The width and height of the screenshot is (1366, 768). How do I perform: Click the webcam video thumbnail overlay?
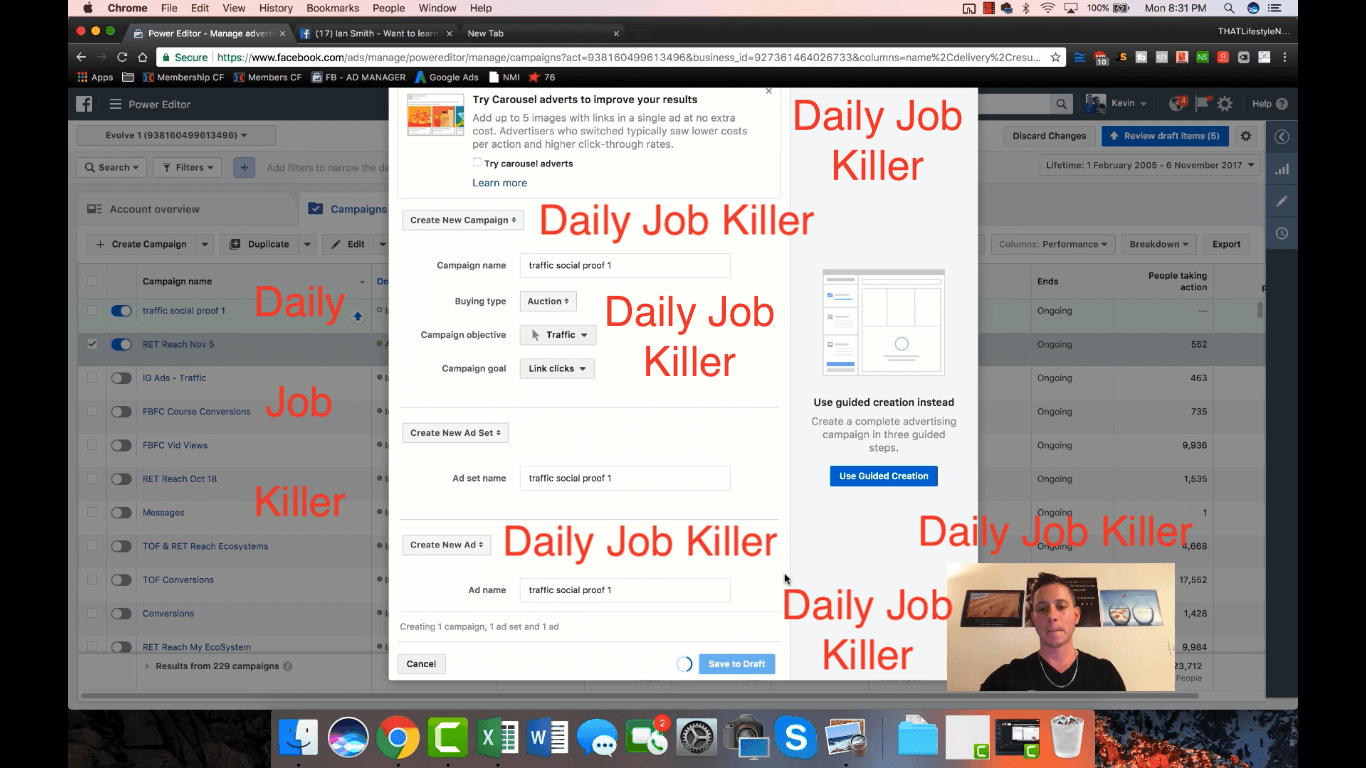[x=1061, y=627]
